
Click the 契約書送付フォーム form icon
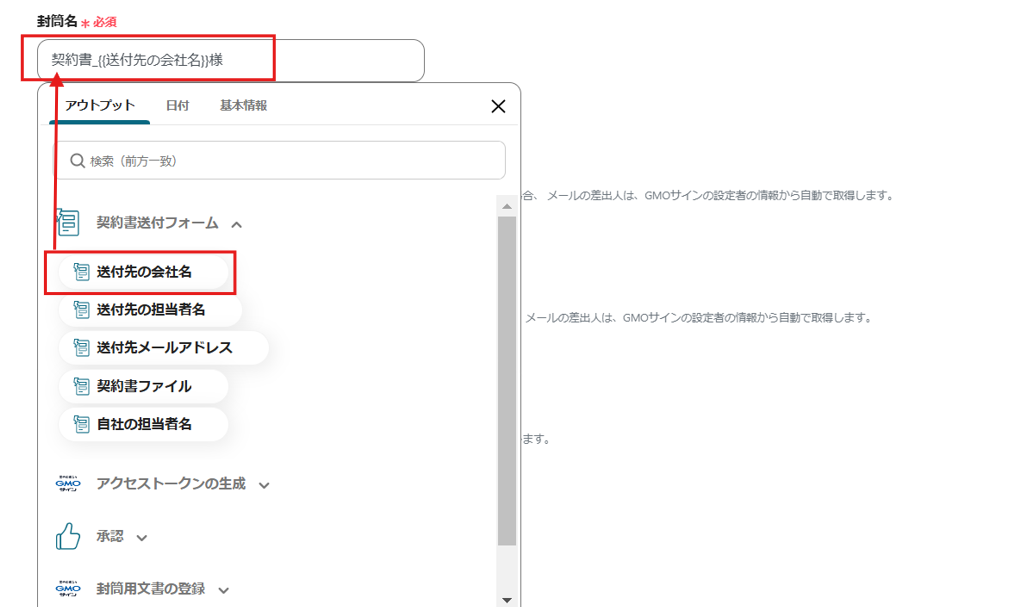(x=67, y=222)
